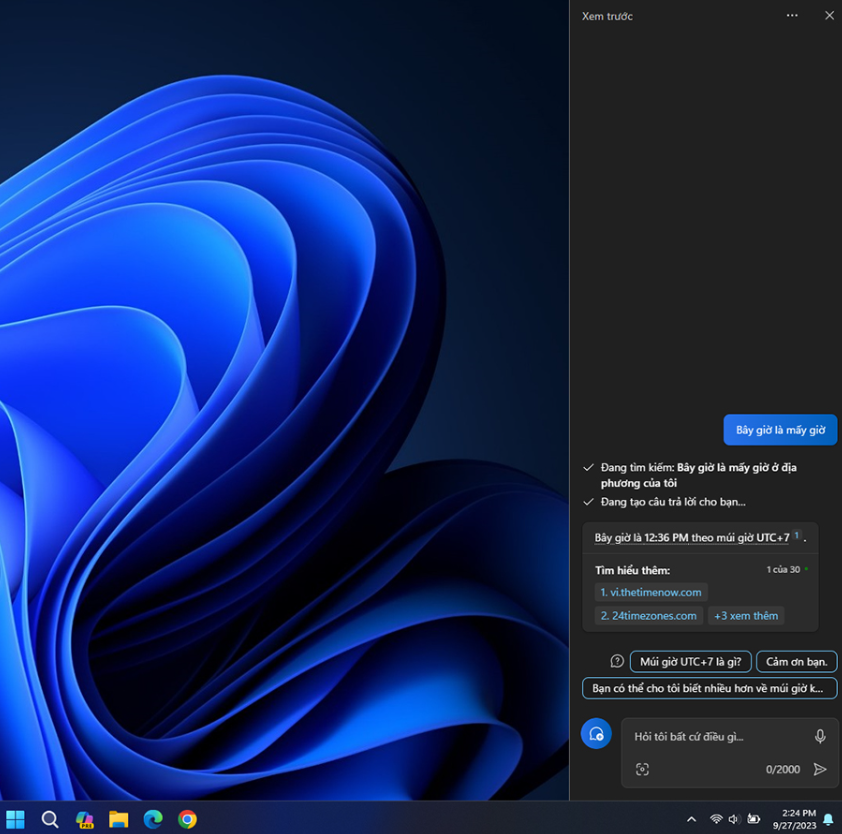
Task: Open taskbar Search
Action: (50, 819)
